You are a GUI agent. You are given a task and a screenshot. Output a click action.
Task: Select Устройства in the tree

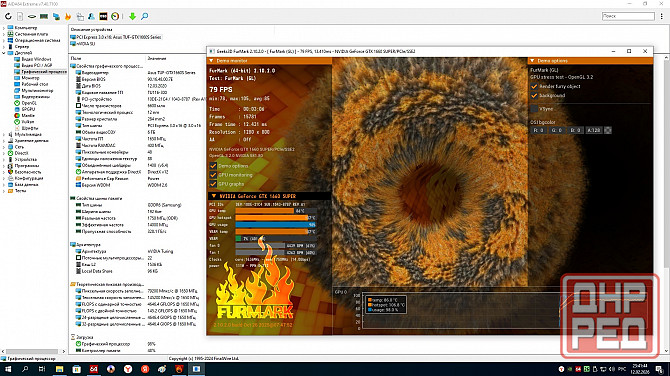point(26,159)
